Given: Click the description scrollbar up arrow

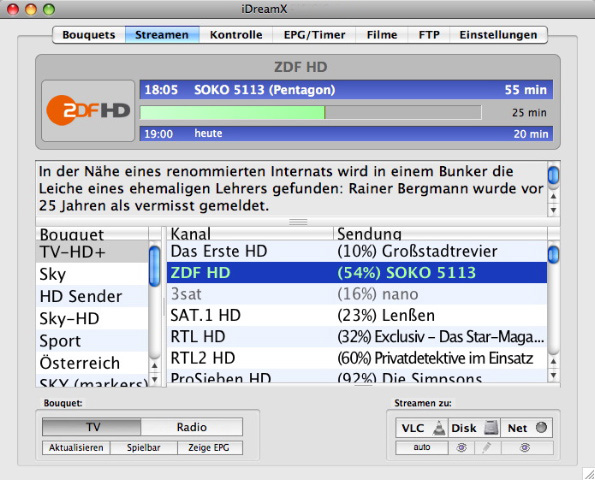Looking at the screenshot, I should [554, 196].
